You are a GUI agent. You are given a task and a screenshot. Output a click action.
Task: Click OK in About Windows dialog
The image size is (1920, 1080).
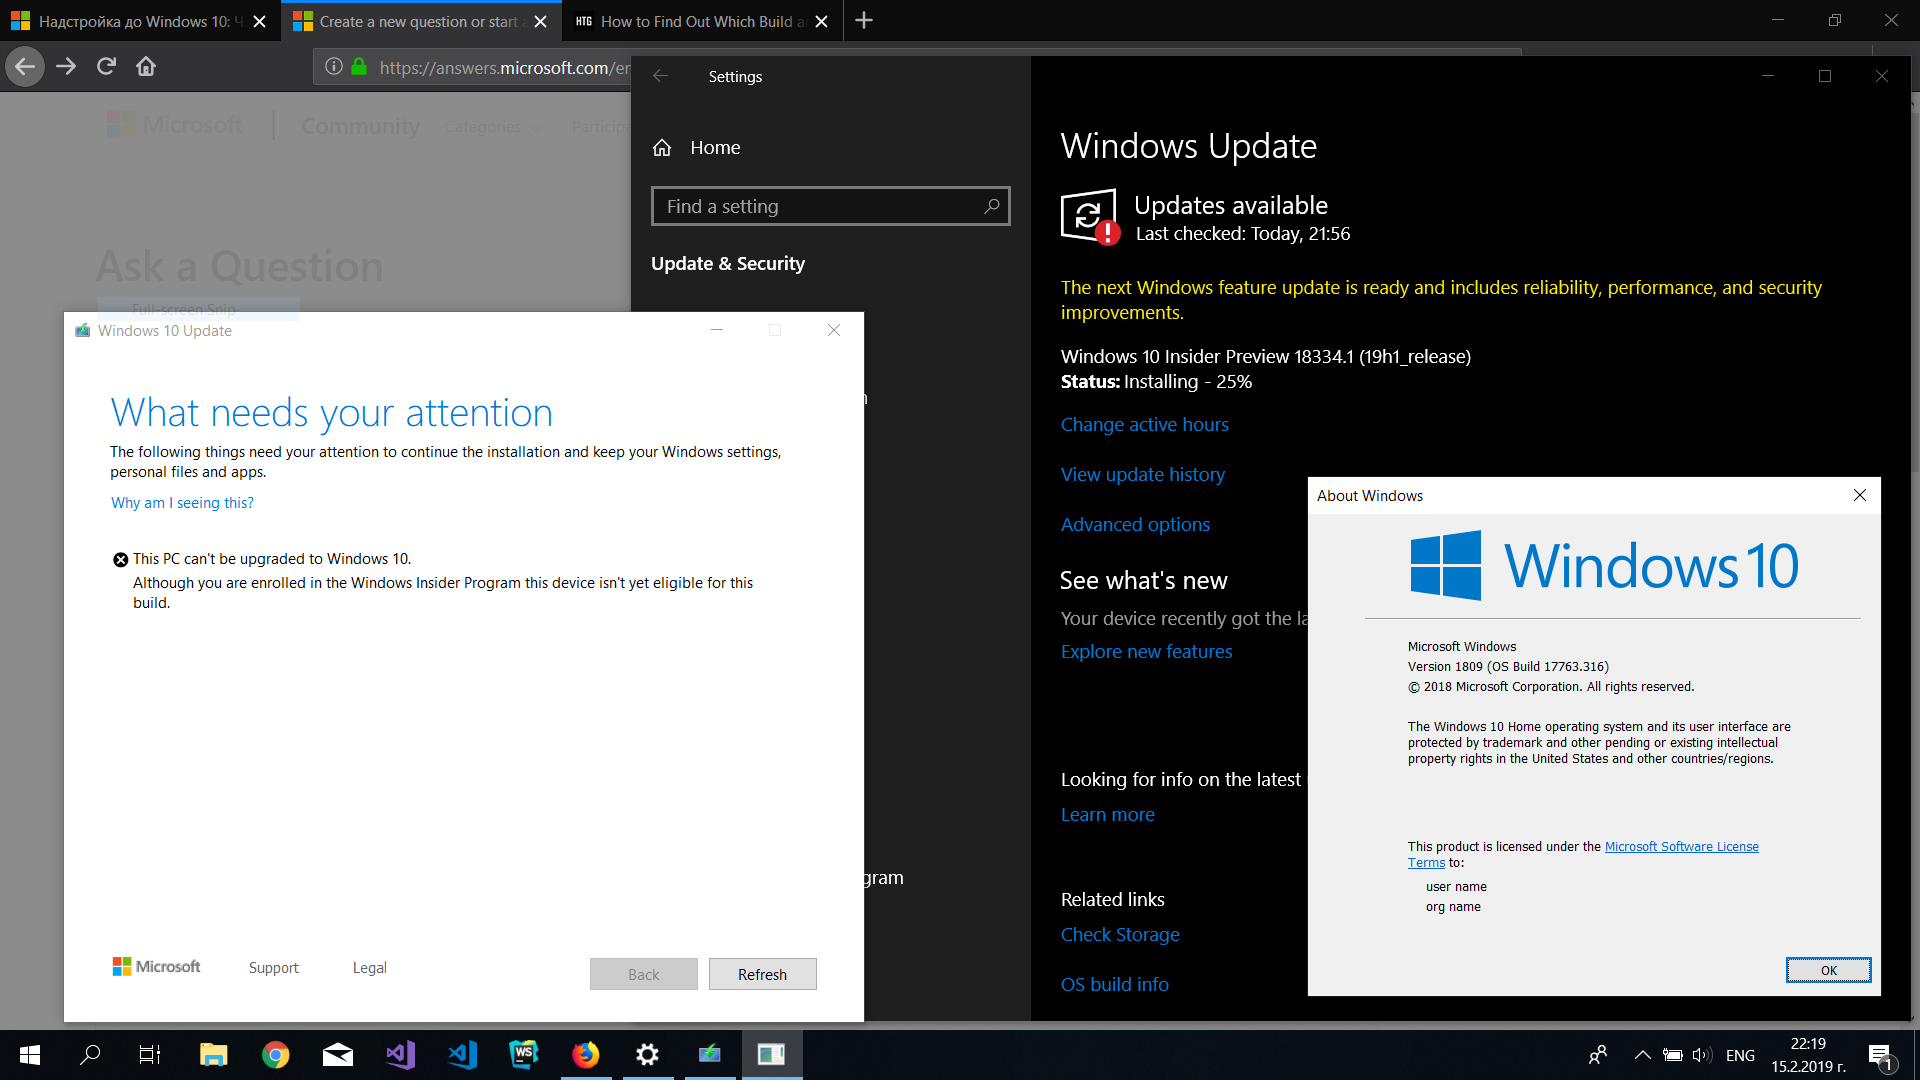(1828, 970)
